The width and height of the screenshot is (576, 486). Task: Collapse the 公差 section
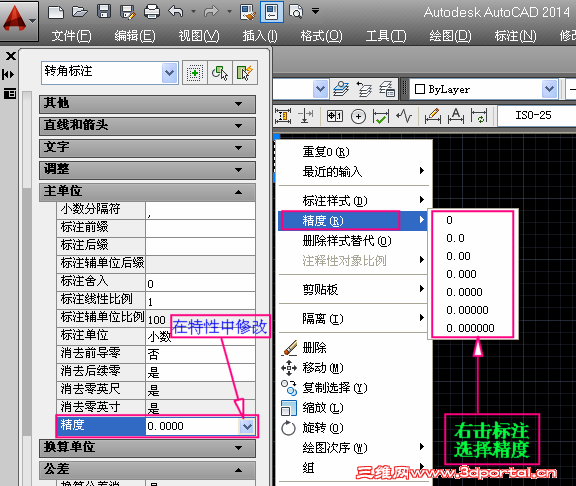click(147, 470)
